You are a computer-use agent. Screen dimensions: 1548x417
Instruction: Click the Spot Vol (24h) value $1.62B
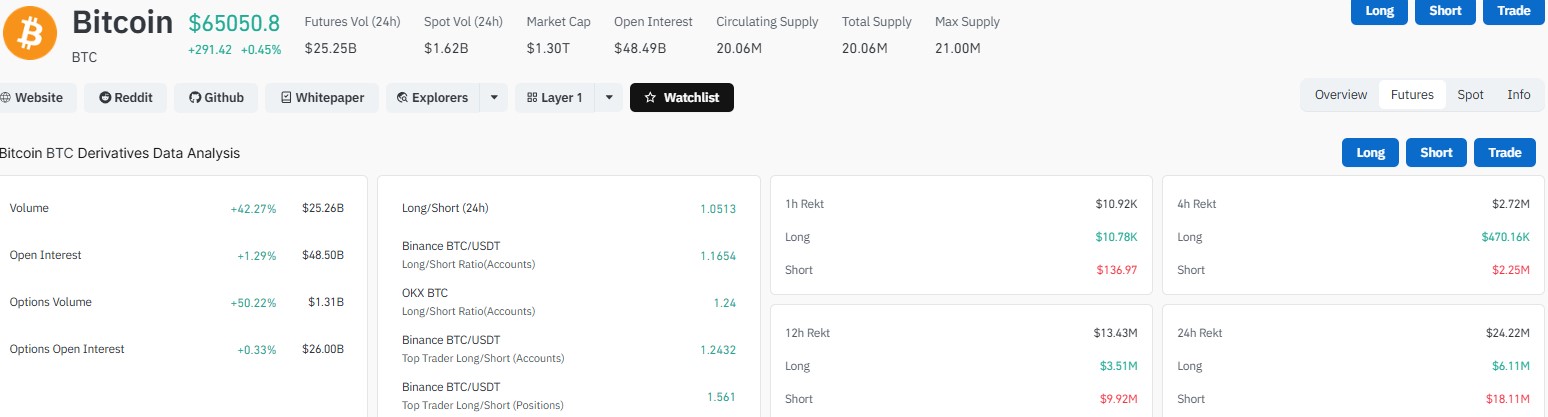tap(446, 47)
